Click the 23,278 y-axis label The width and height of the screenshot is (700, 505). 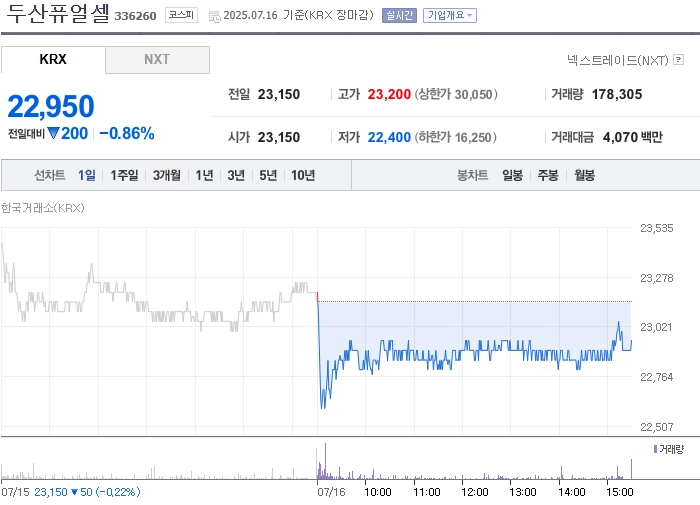[657, 278]
